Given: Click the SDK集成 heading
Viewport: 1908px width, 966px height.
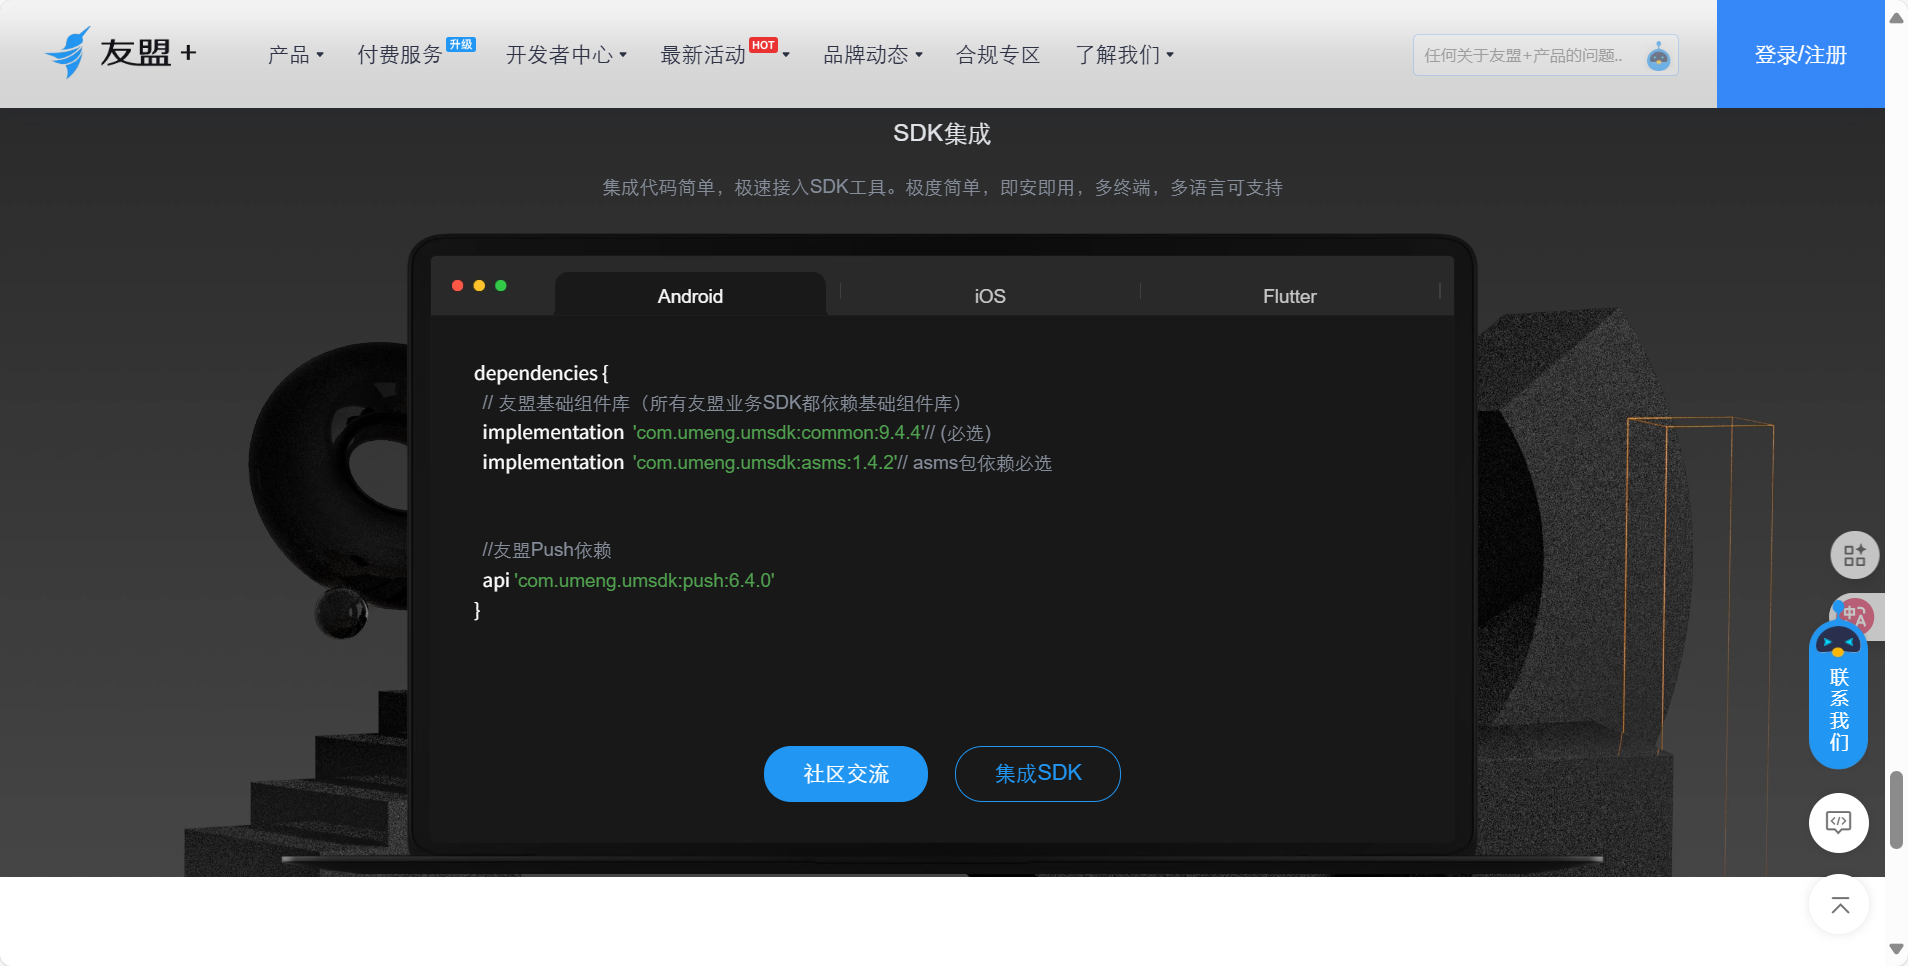Looking at the screenshot, I should pos(942,134).
